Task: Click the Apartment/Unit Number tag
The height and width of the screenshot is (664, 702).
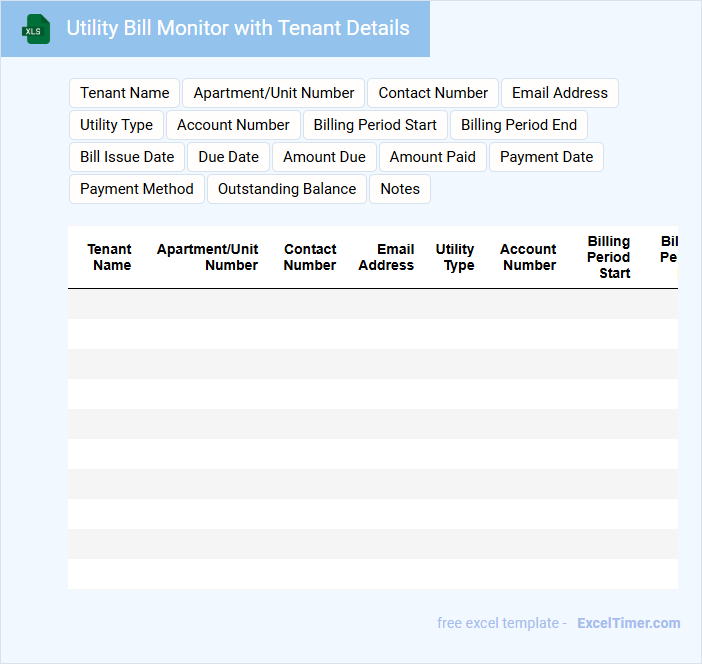Action: point(273,93)
